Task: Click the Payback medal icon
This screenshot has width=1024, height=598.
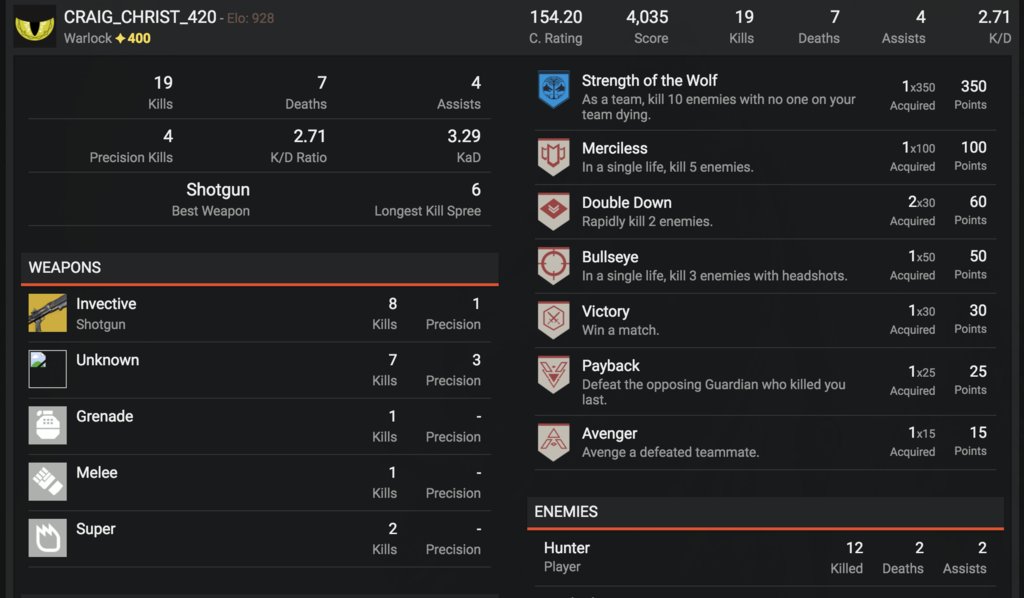Action: click(x=554, y=374)
